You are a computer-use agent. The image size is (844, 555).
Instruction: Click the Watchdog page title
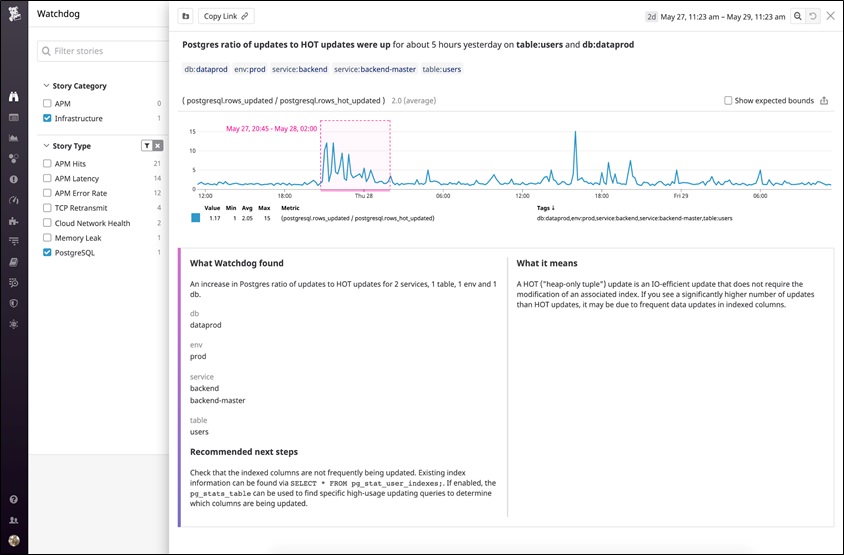point(58,14)
